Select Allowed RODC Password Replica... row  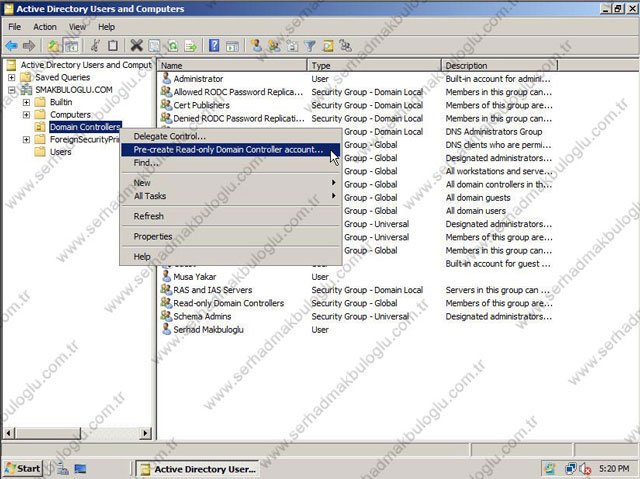click(238, 92)
